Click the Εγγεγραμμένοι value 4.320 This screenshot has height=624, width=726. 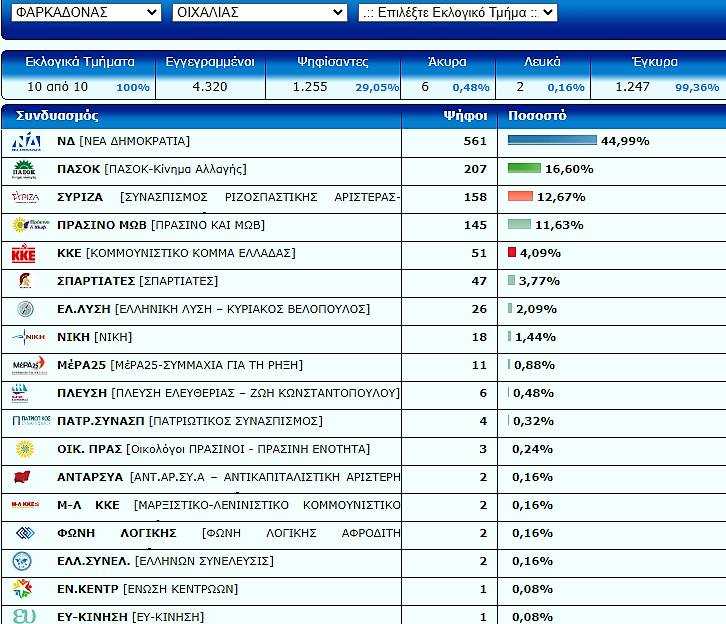tap(210, 87)
